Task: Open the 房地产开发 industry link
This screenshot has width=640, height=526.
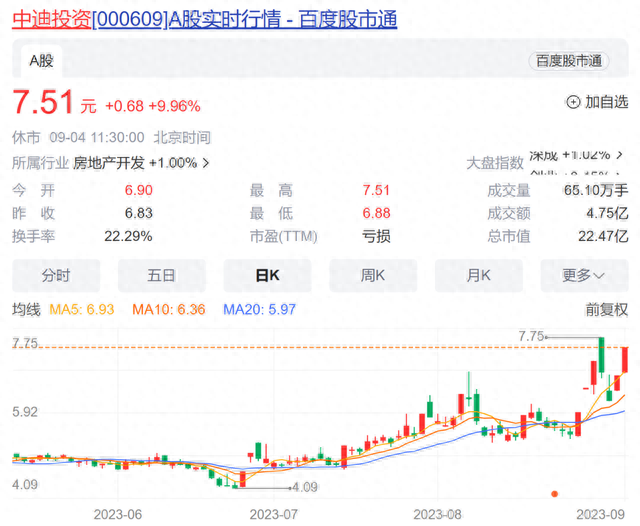Action: (109, 163)
